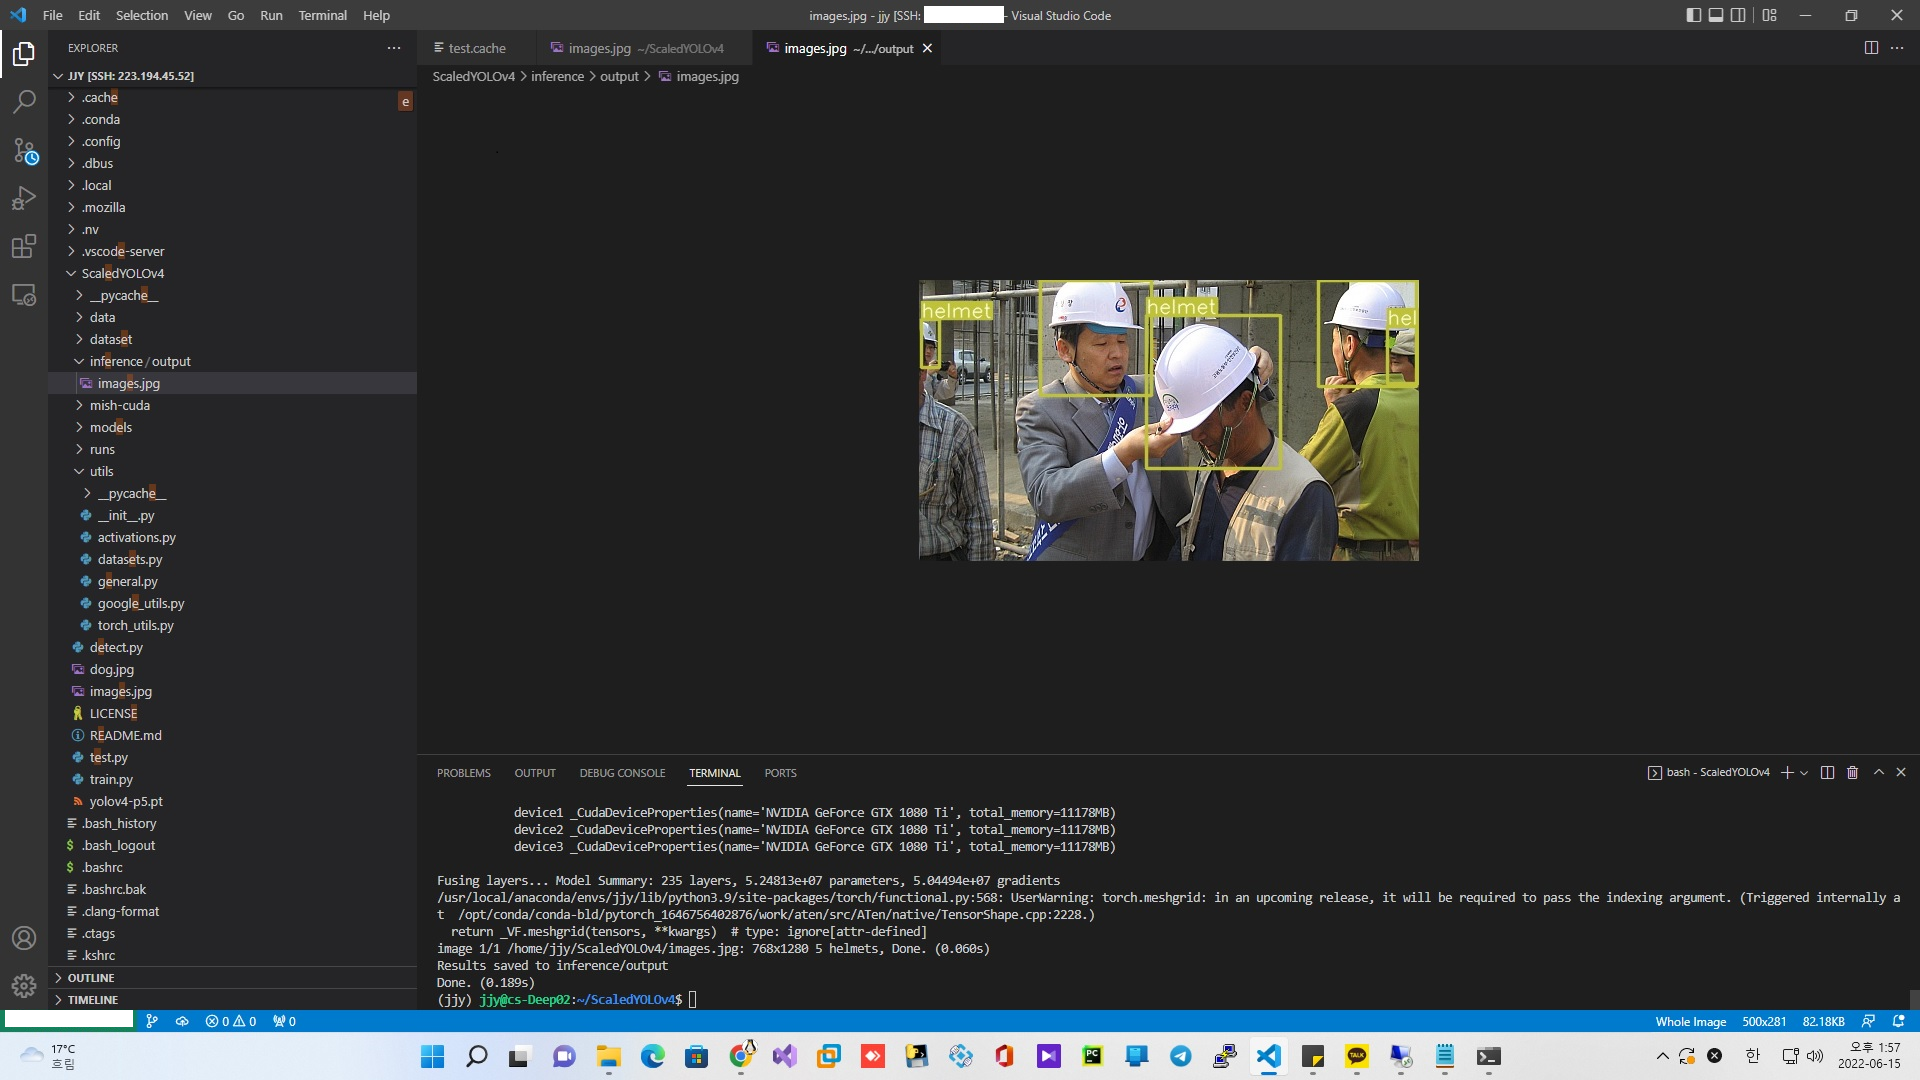Open the Explorer view in activity bar
This screenshot has width=1920, height=1080.
tap(24, 54)
